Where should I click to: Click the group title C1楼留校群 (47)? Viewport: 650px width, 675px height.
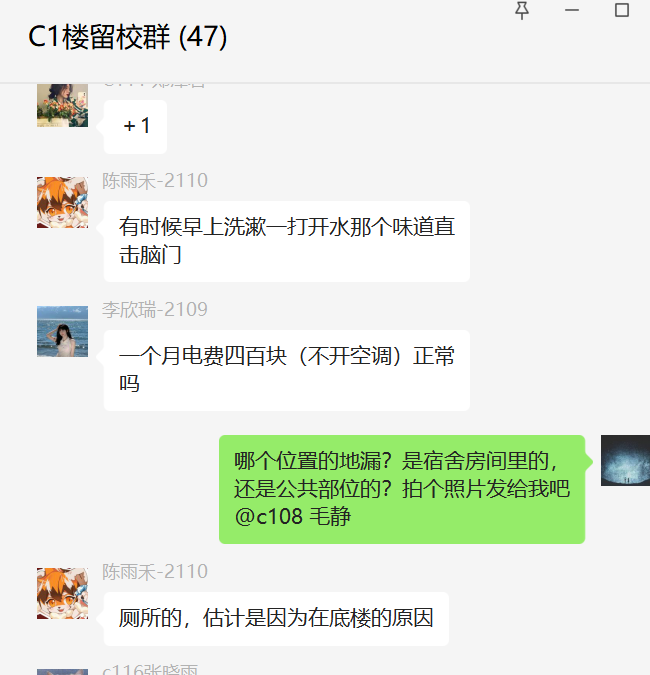pyautogui.click(x=127, y=37)
